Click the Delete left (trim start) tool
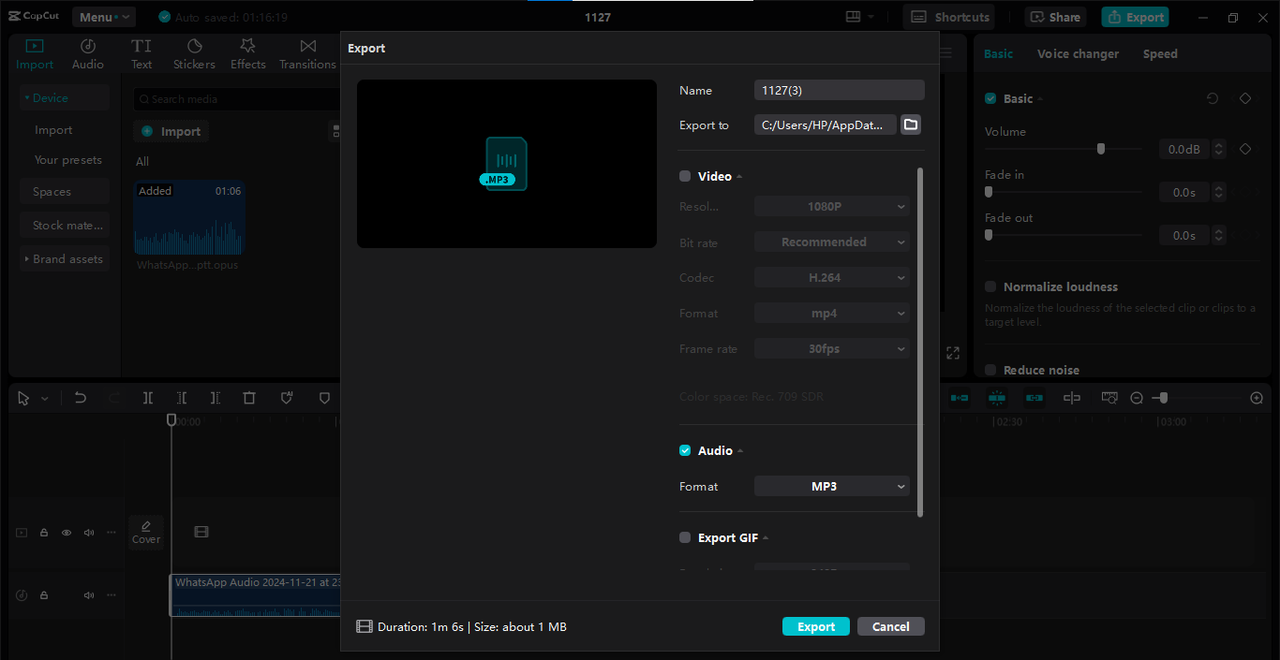Screen dimensions: 1280x660 pyautogui.click(x=182, y=398)
